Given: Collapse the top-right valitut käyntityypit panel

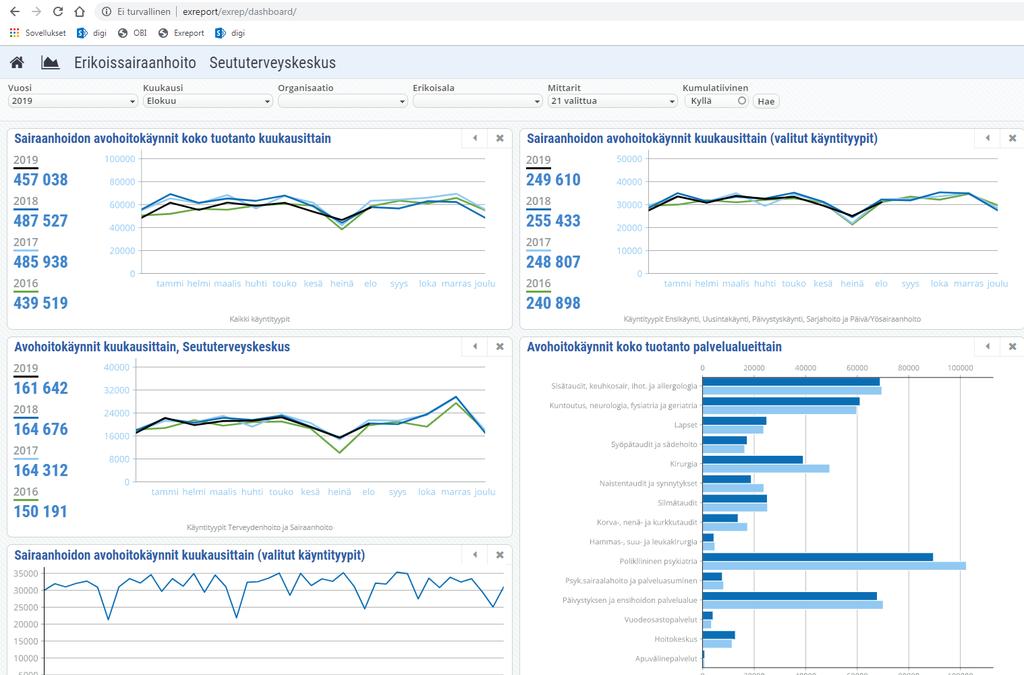Looking at the screenshot, I should [987, 138].
